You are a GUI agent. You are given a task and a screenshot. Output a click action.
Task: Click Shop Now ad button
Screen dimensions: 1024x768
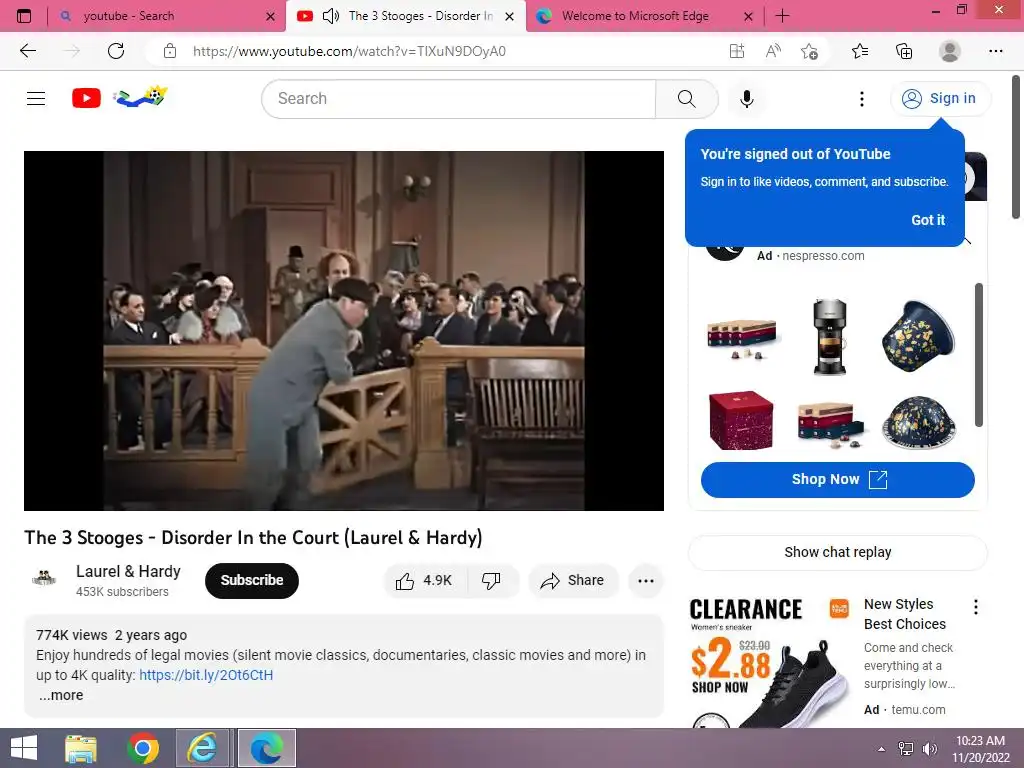coord(837,479)
